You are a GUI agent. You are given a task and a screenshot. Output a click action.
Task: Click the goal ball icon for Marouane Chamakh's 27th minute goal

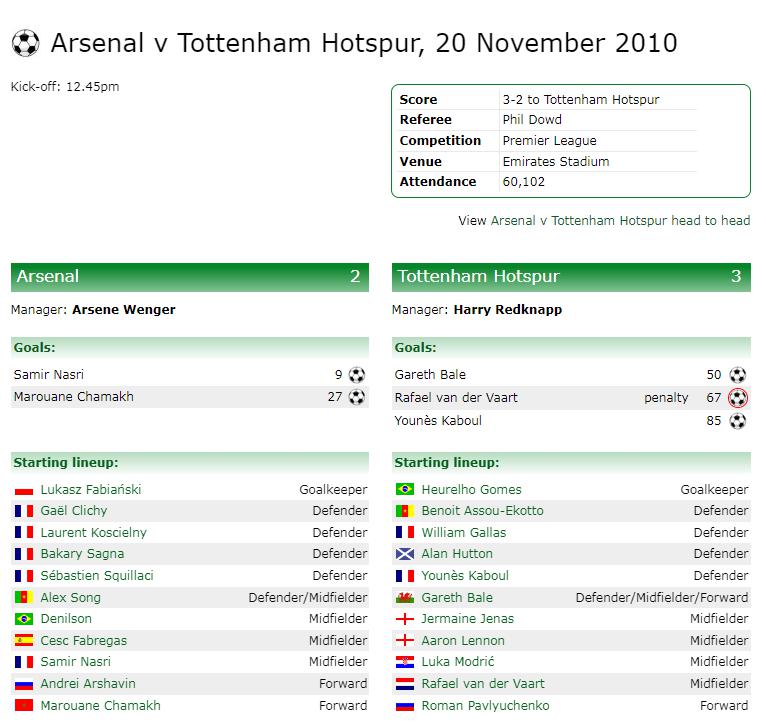(x=357, y=397)
